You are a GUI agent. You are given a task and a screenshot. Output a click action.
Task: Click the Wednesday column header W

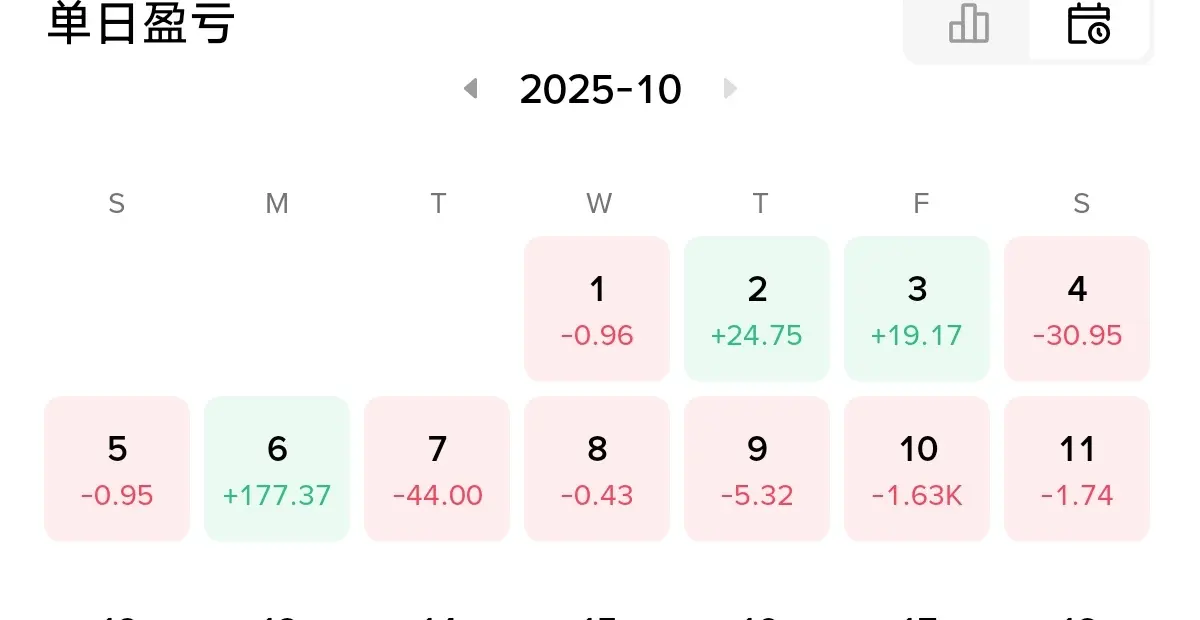pos(599,204)
